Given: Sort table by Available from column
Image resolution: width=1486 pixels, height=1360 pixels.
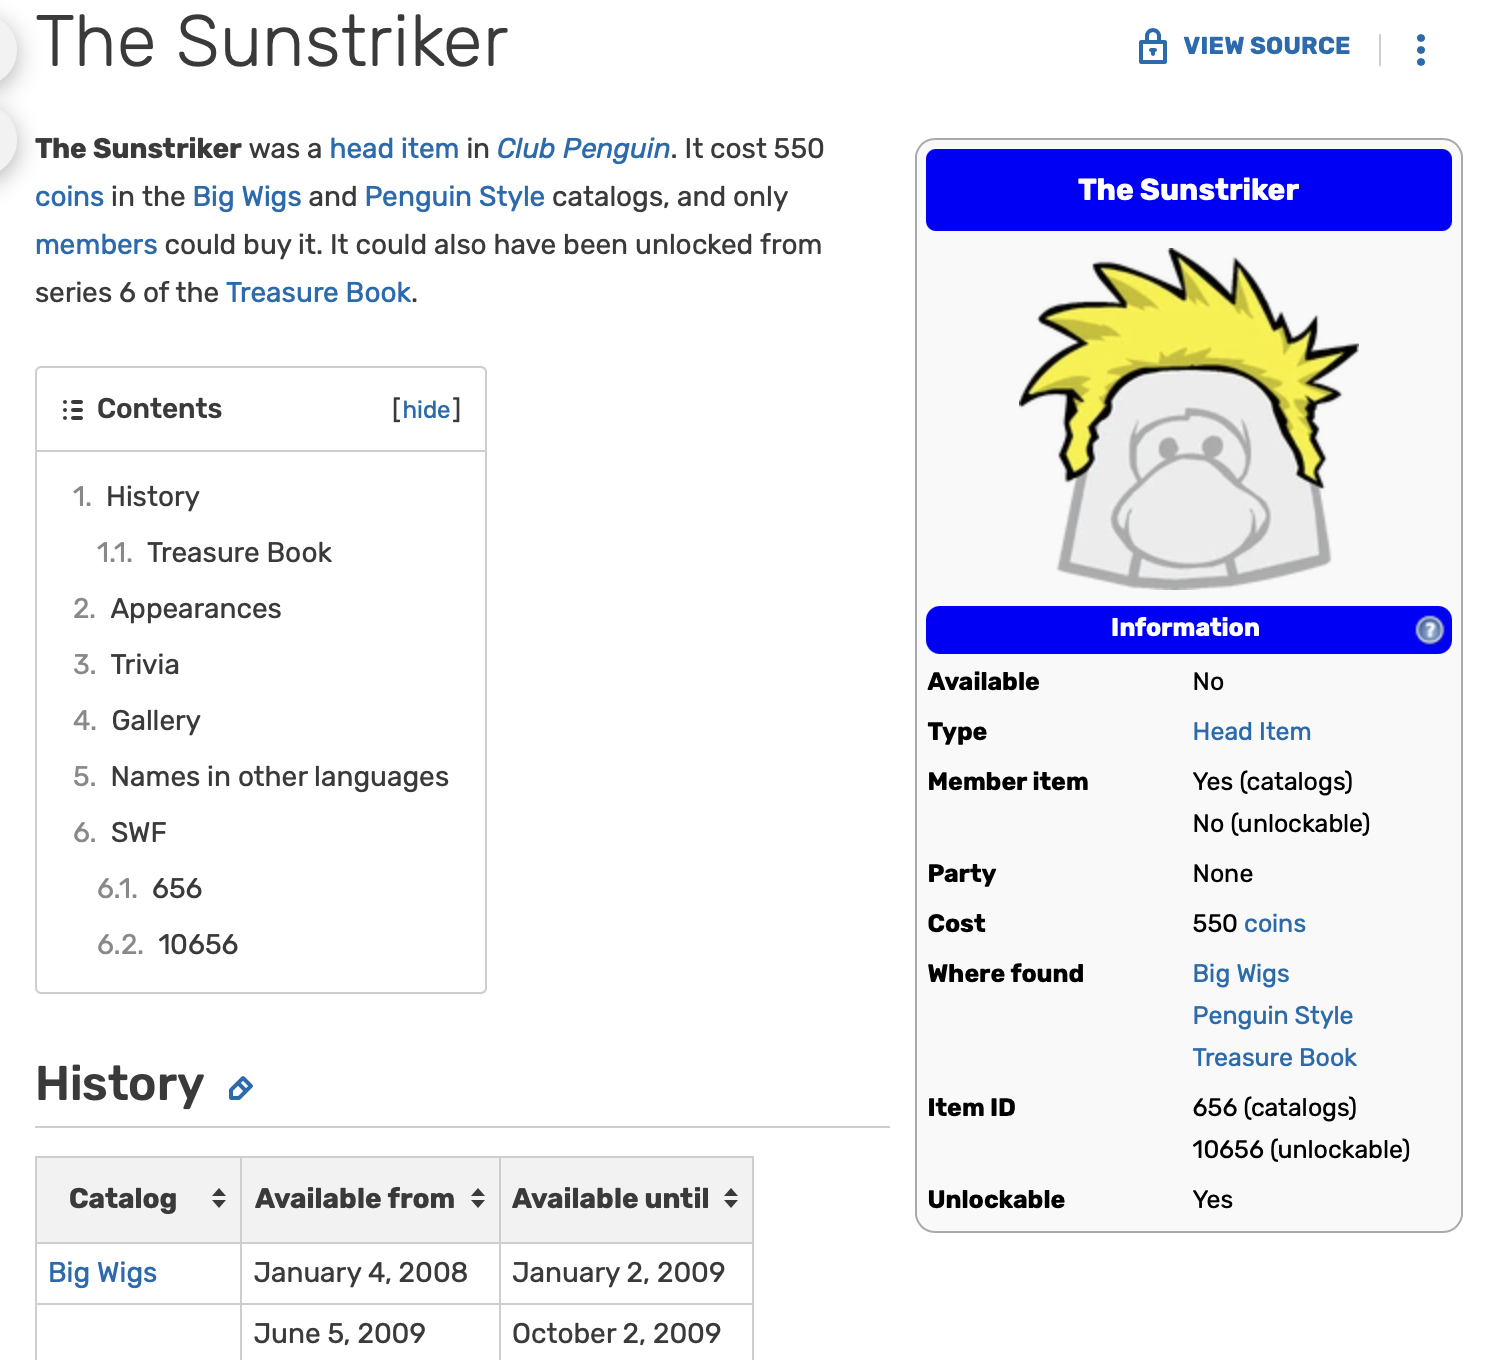Looking at the screenshot, I should (x=477, y=1198).
